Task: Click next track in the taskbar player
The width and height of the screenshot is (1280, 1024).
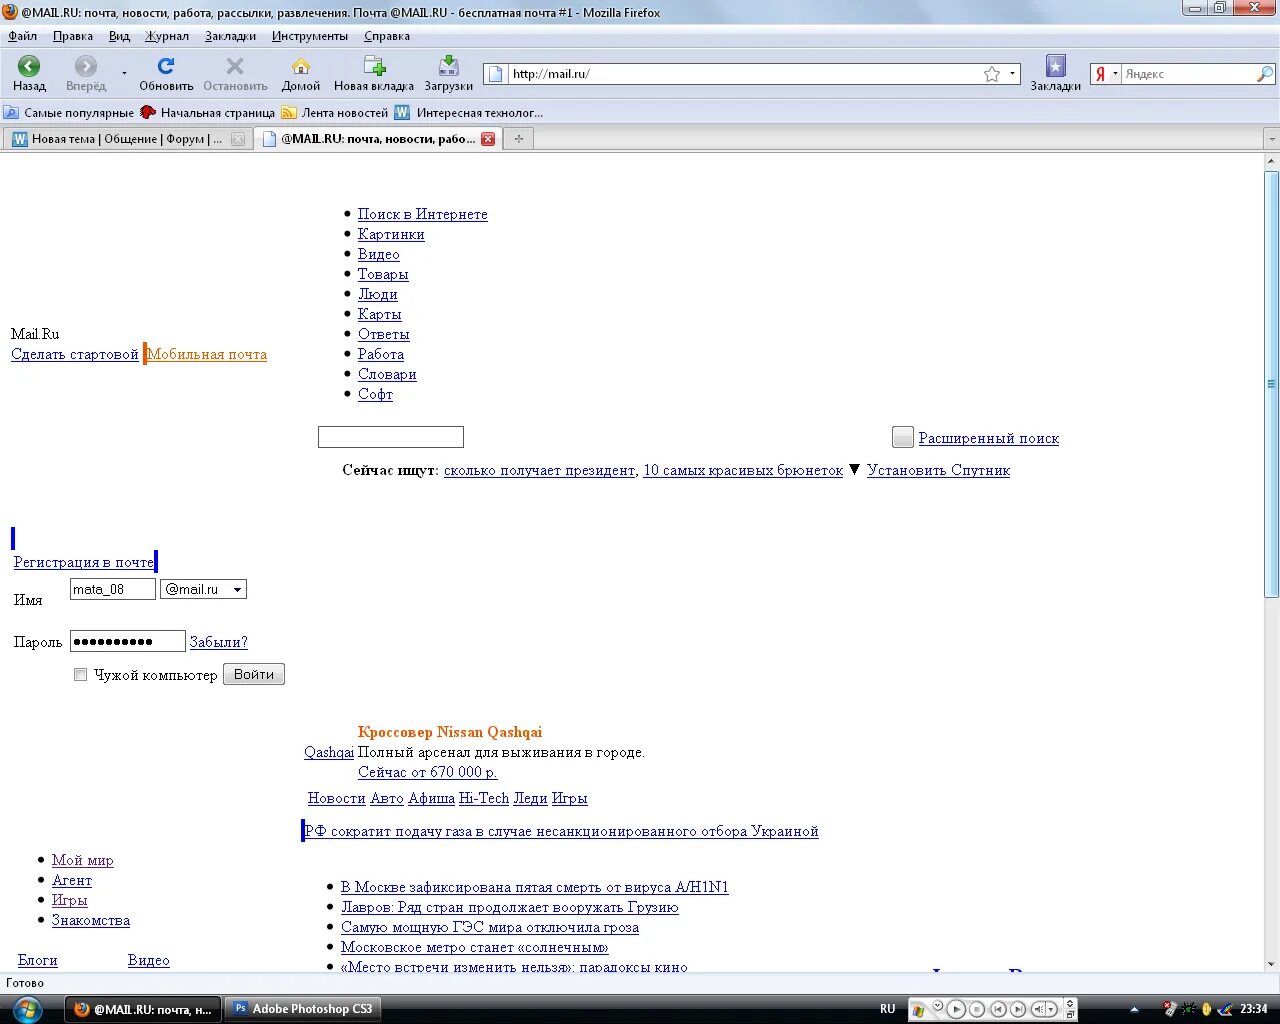Action: (x=1018, y=1009)
